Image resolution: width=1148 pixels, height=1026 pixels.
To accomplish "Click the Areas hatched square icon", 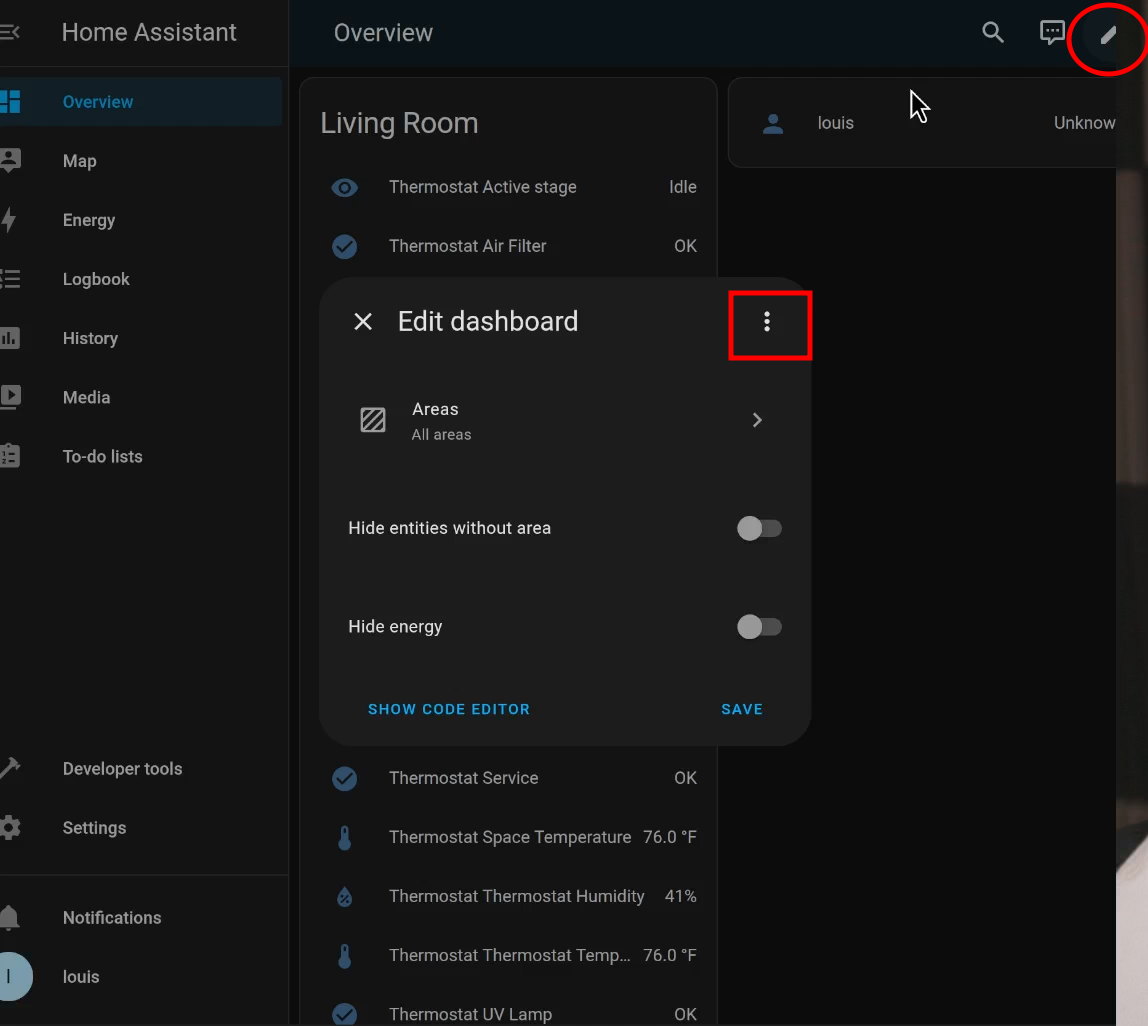I will coord(373,420).
